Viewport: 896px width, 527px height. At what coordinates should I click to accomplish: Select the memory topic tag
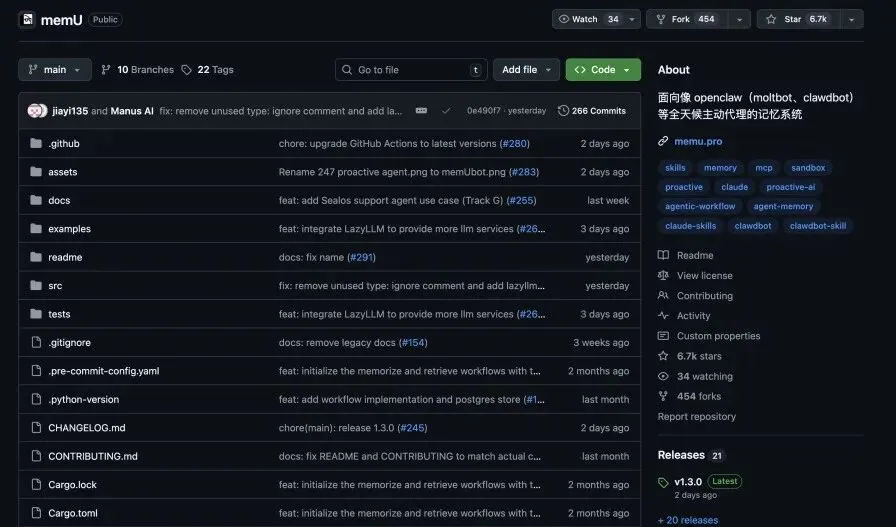[720, 167]
